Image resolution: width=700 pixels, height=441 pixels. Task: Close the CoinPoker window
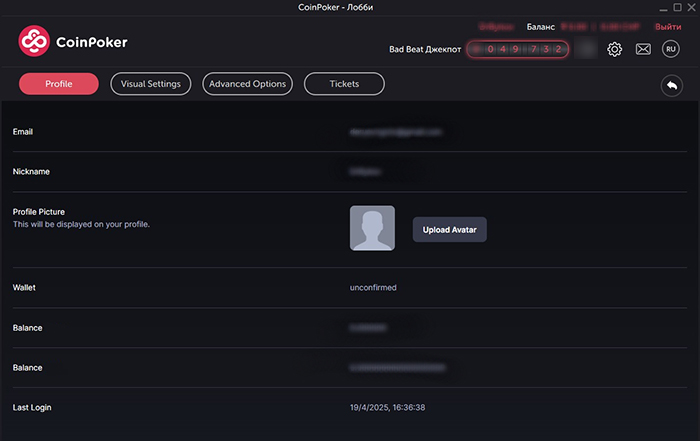click(x=691, y=7)
